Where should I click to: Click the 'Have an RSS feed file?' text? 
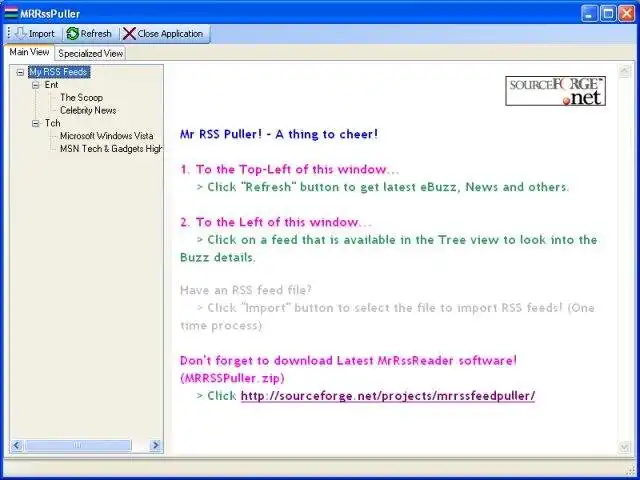pyautogui.click(x=246, y=290)
